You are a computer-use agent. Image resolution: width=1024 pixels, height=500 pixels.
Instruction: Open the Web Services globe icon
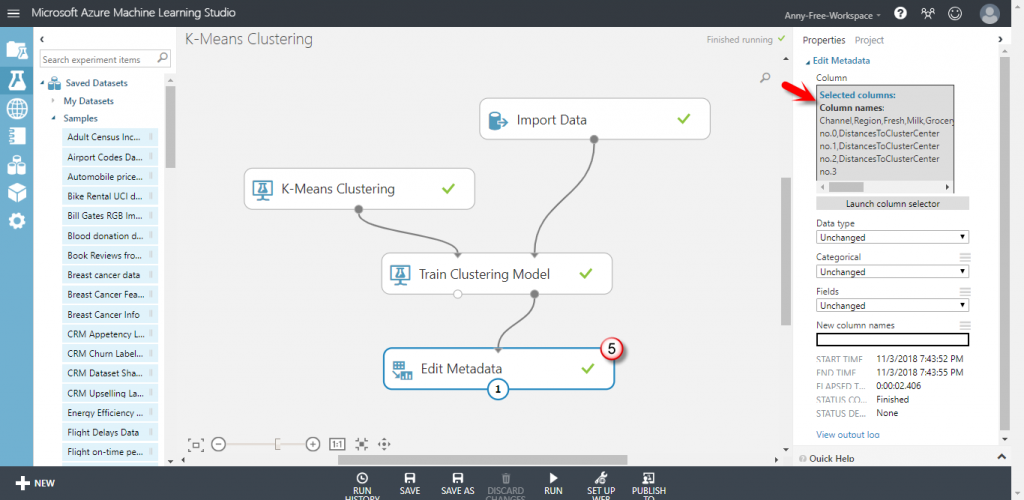click(16, 108)
